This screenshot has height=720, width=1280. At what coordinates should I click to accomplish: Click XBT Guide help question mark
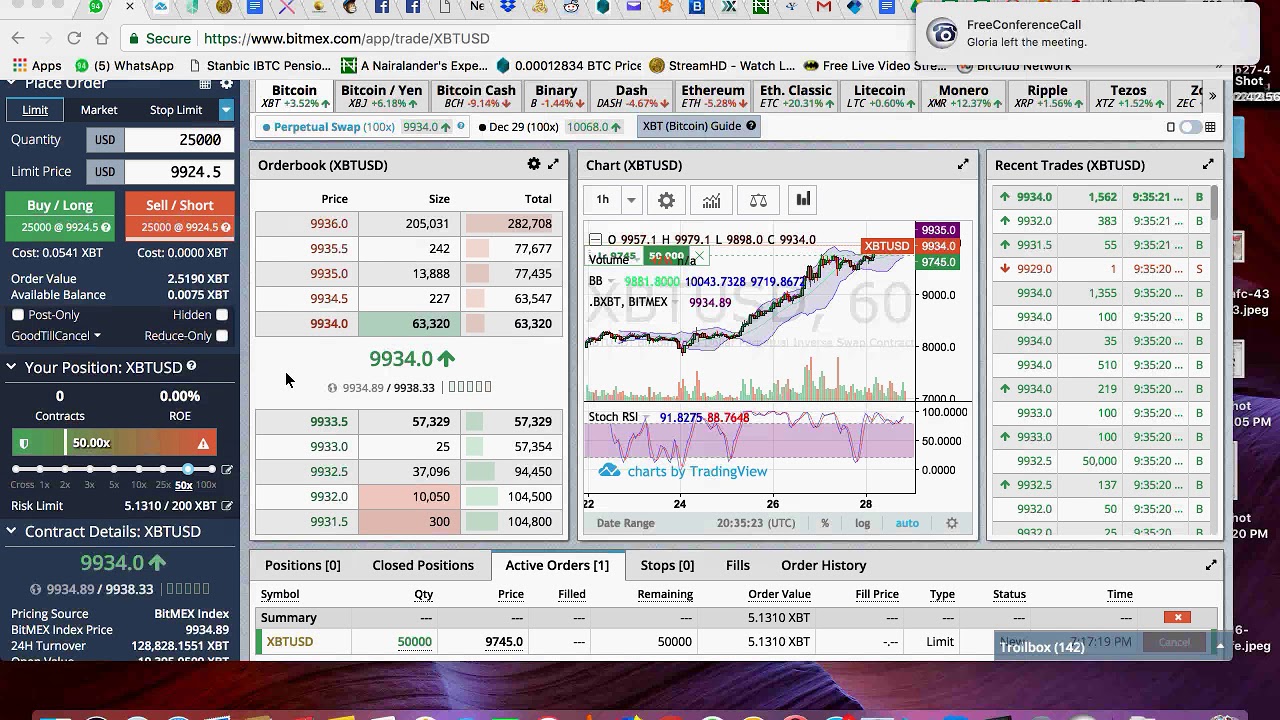coord(751,126)
